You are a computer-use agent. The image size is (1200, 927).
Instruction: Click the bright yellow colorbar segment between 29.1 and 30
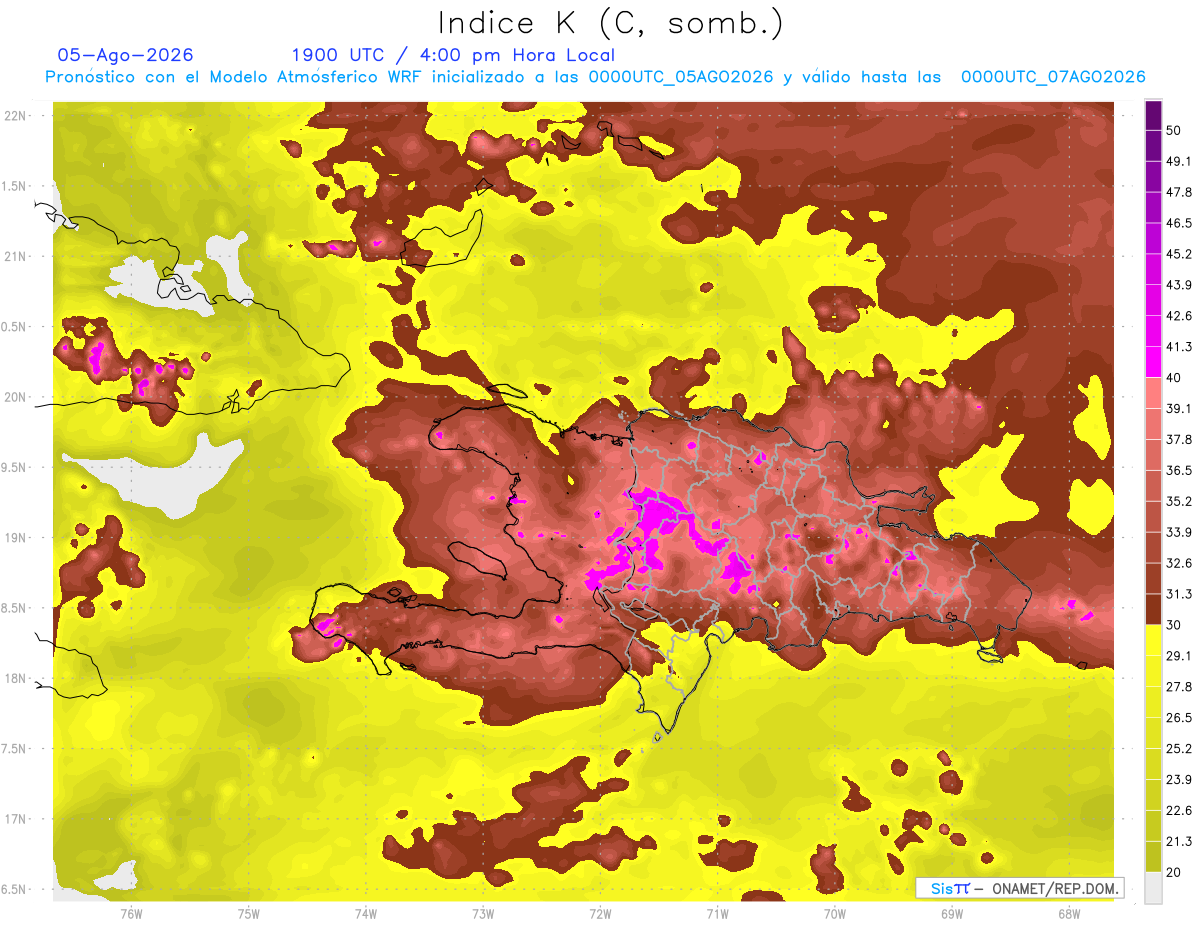1153,640
